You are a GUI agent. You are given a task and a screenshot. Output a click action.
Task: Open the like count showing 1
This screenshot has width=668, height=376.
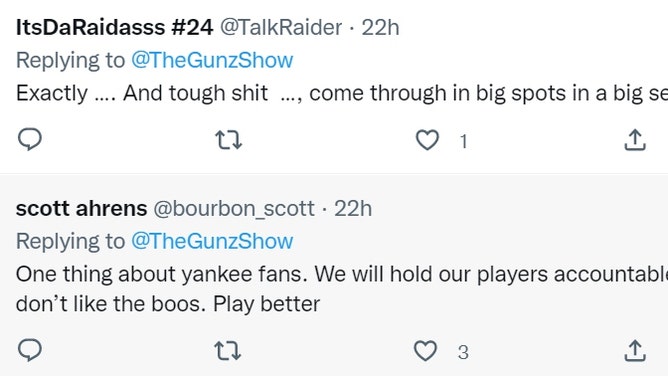click(464, 141)
